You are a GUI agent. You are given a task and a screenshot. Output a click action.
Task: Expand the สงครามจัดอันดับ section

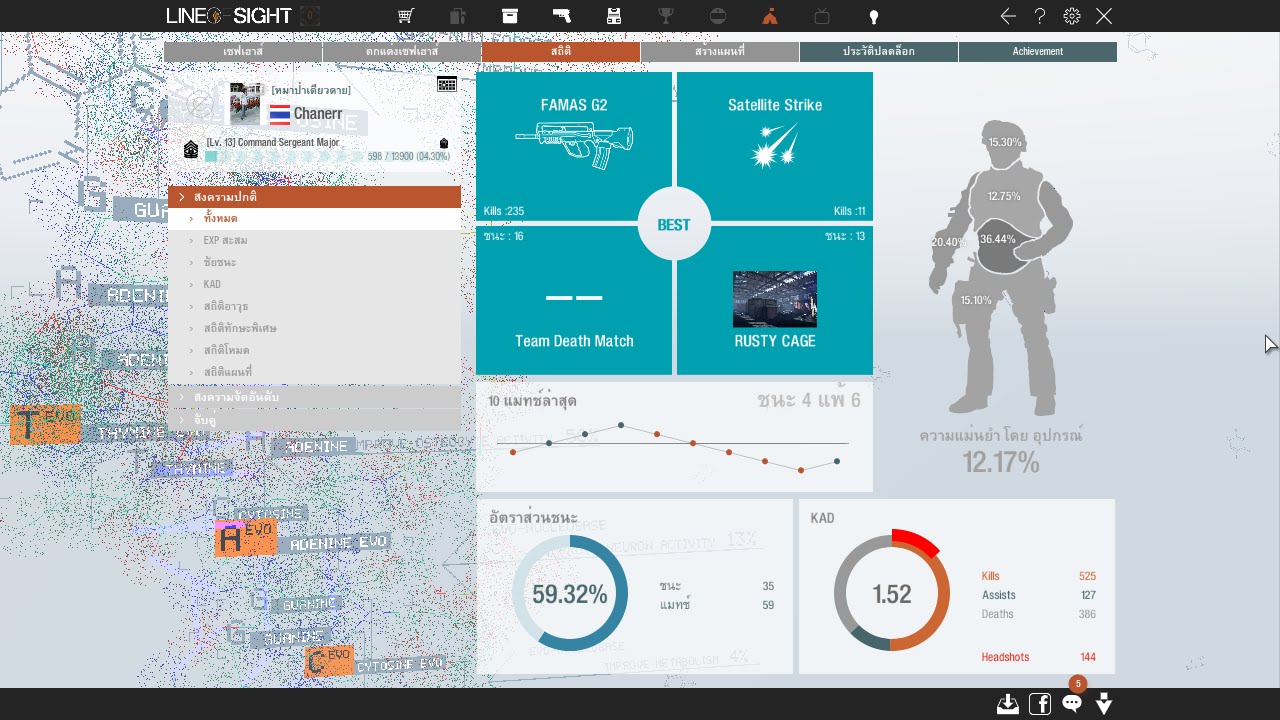[x=314, y=397]
